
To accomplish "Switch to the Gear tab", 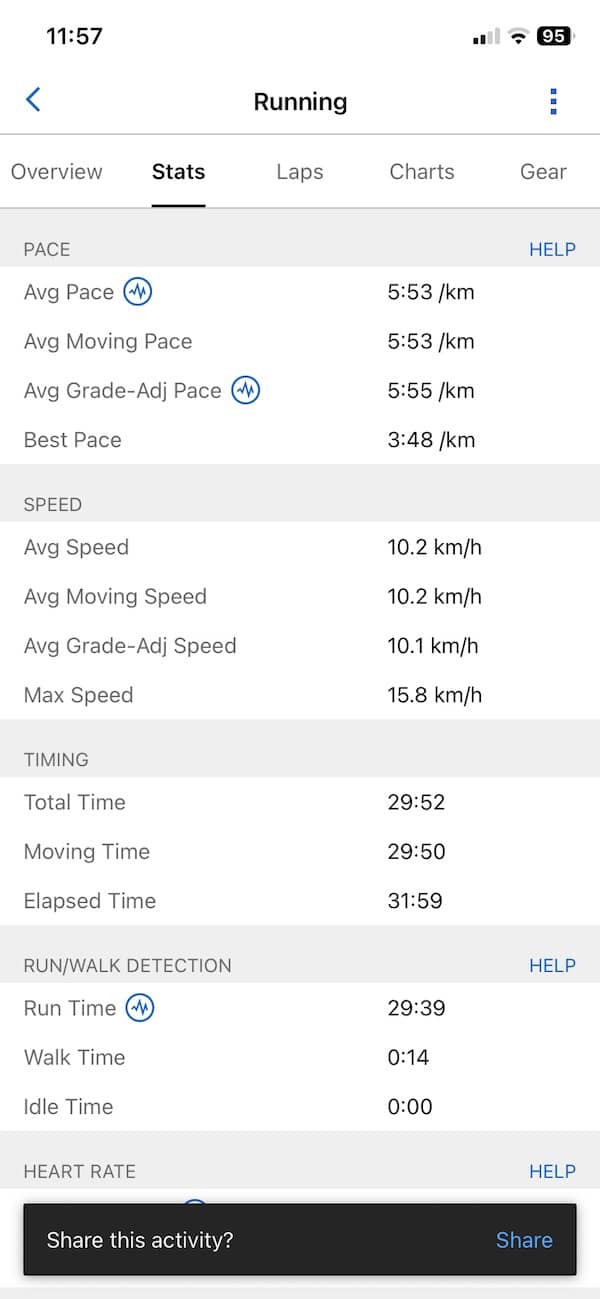I will (x=543, y=172).
